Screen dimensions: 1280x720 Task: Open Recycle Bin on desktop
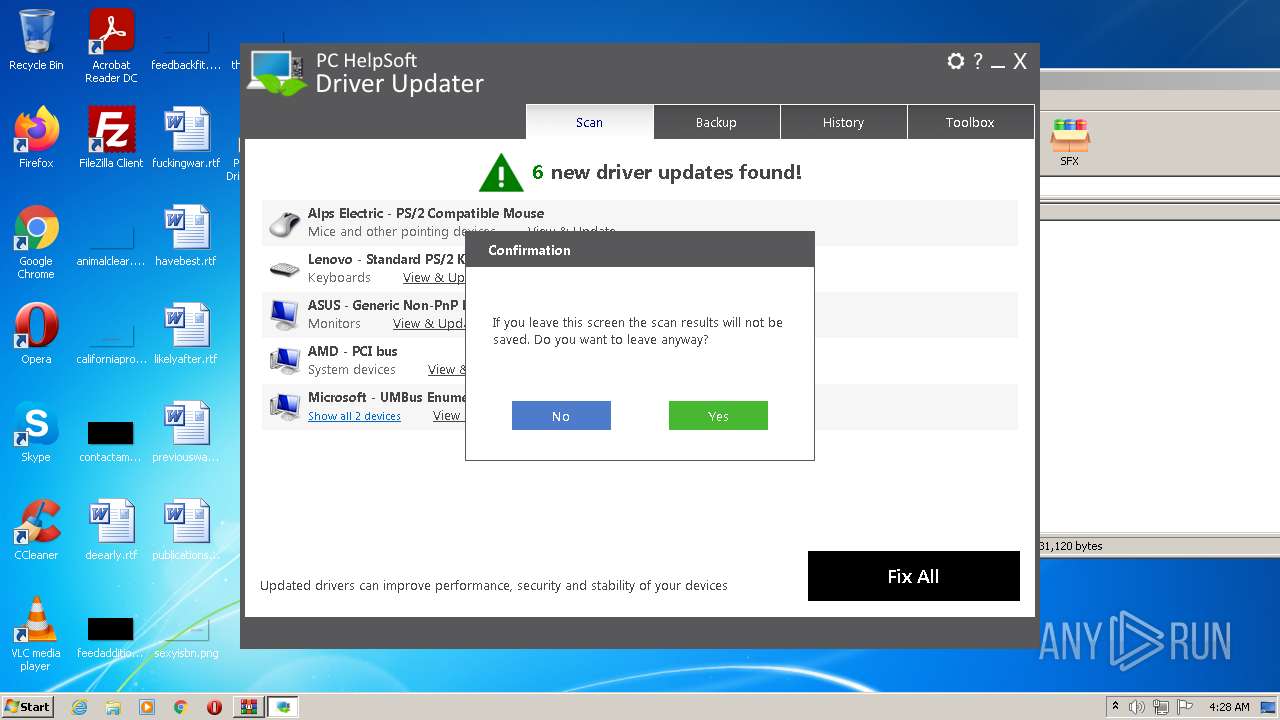[36, 40]
